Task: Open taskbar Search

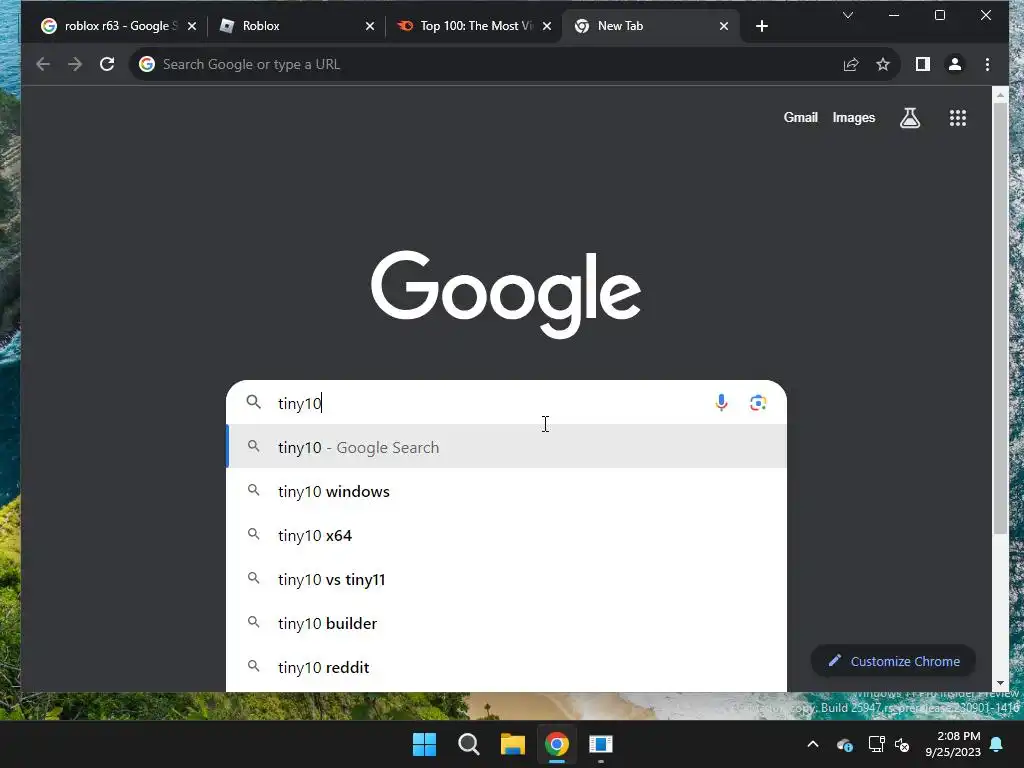Action: (468, 744)
